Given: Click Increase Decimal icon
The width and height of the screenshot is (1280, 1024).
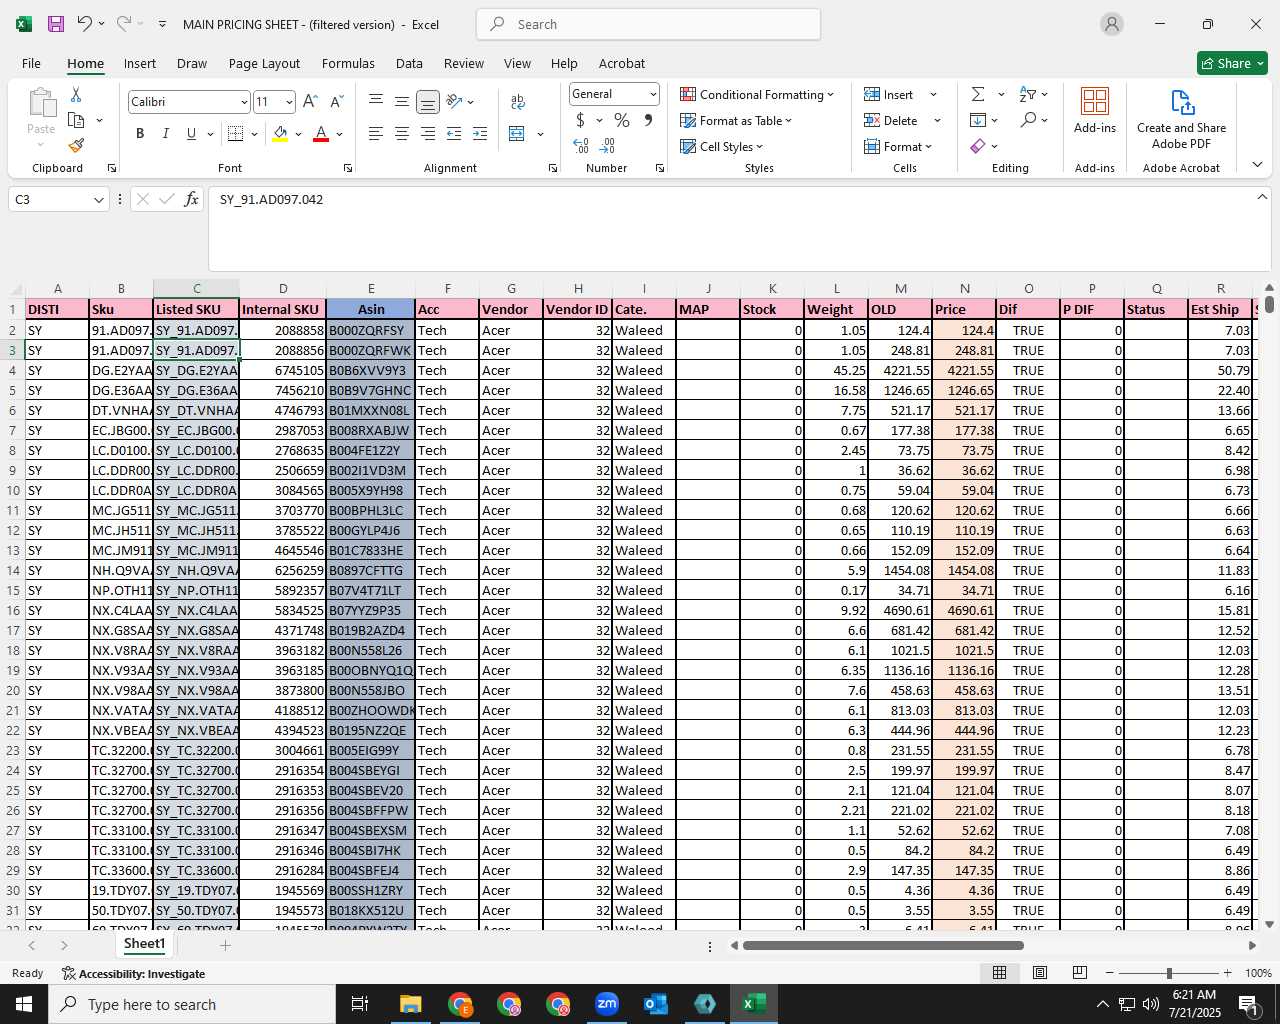Looking at the screenshot, I should pos(581,146).
